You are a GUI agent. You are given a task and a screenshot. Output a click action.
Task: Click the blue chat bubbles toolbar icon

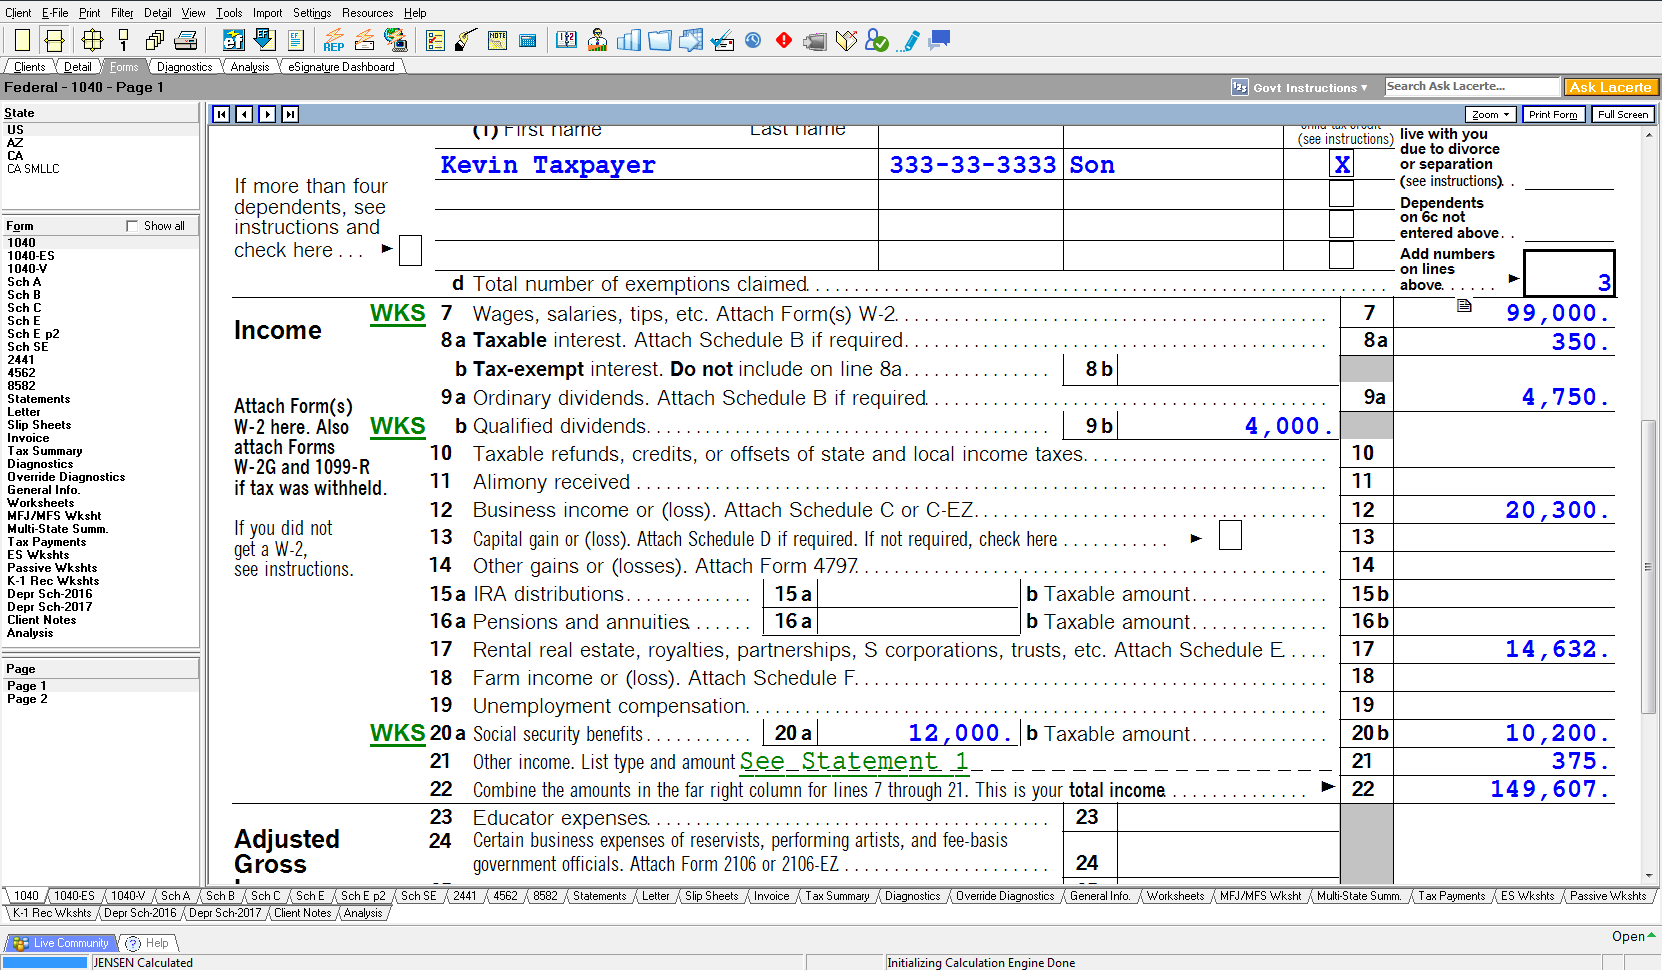click(939, 40)
